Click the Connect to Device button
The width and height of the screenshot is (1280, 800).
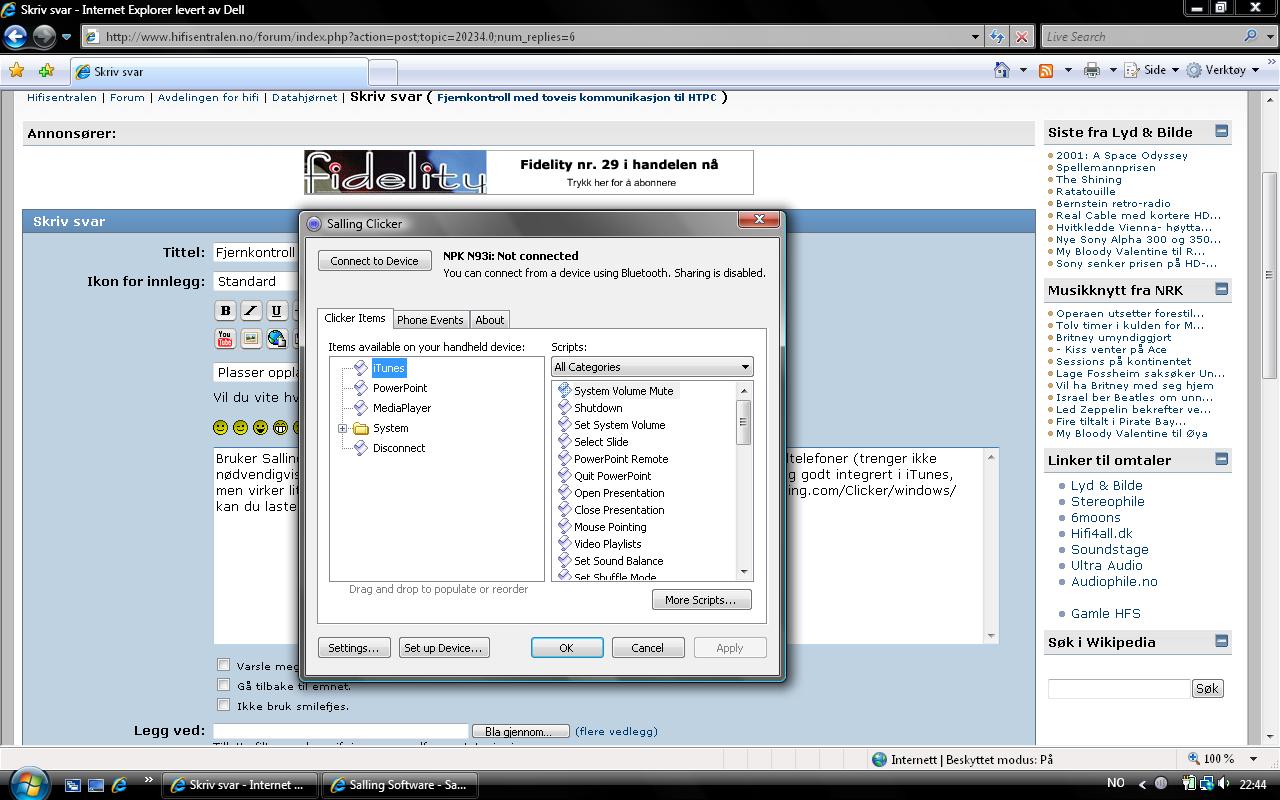click(375, 261)
